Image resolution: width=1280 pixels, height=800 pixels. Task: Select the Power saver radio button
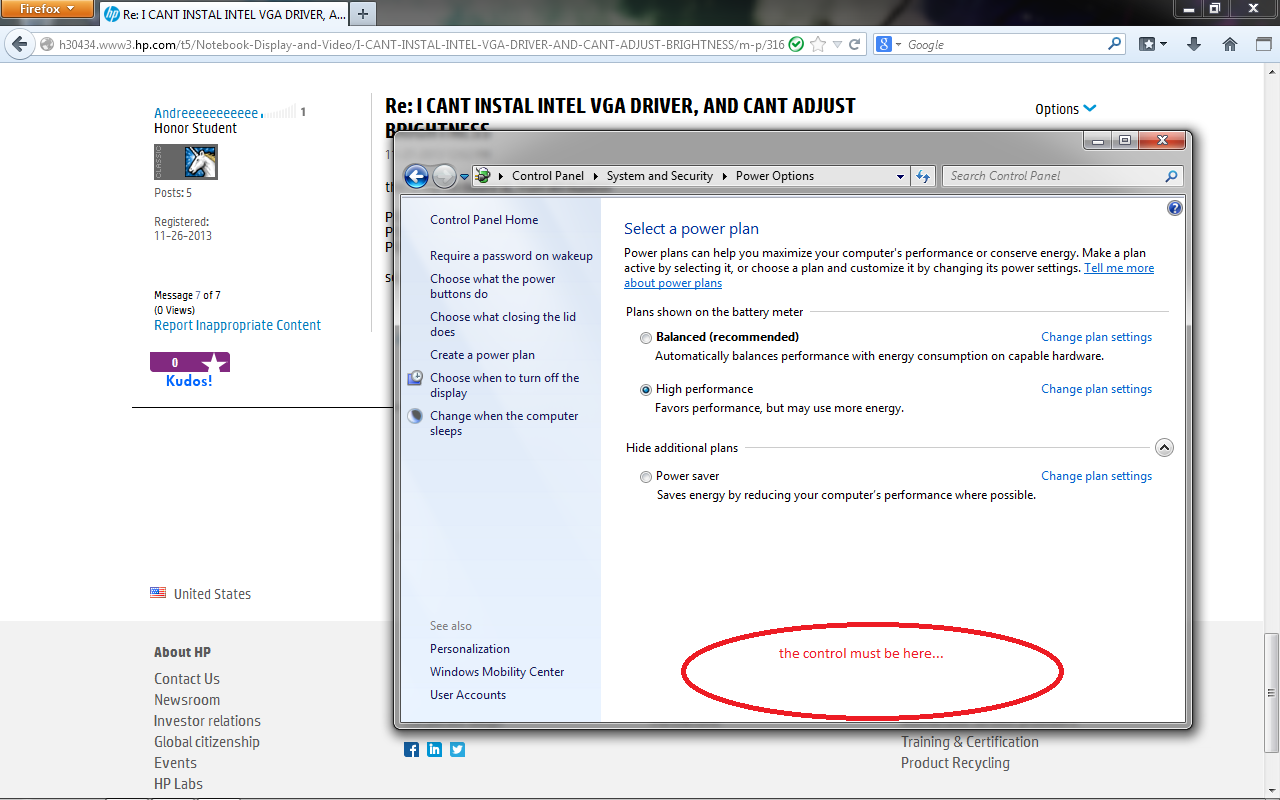(646, 477)
